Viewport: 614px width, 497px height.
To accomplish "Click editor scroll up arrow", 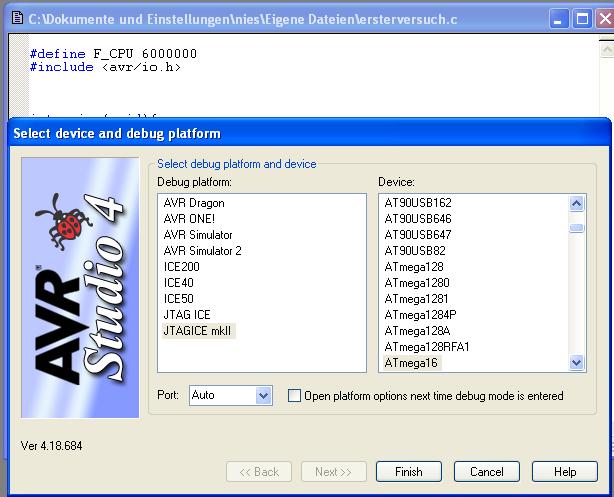I will [607, 49].
